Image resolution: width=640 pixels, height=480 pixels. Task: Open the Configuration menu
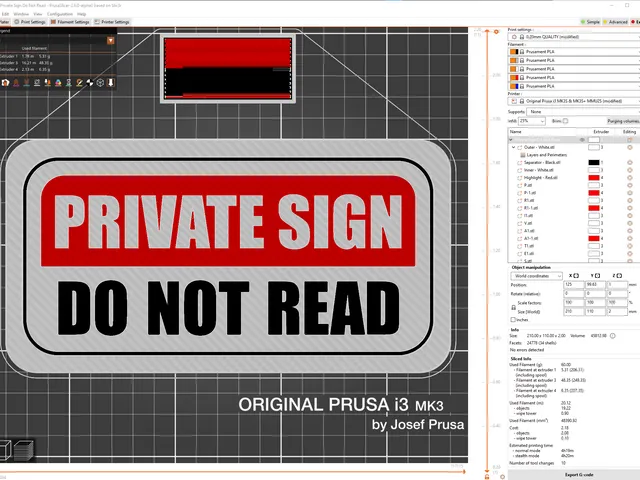[60, 14]
